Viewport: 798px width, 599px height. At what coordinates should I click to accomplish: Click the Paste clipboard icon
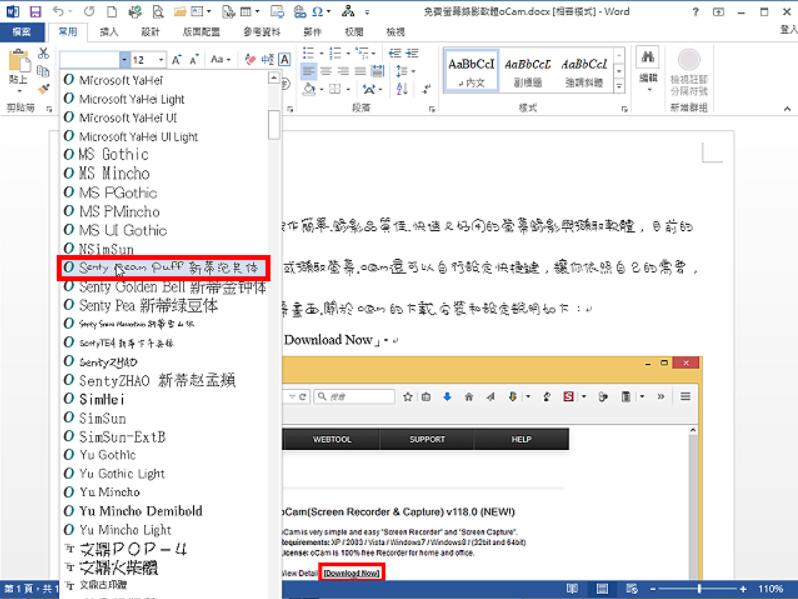tap(19, 61)
